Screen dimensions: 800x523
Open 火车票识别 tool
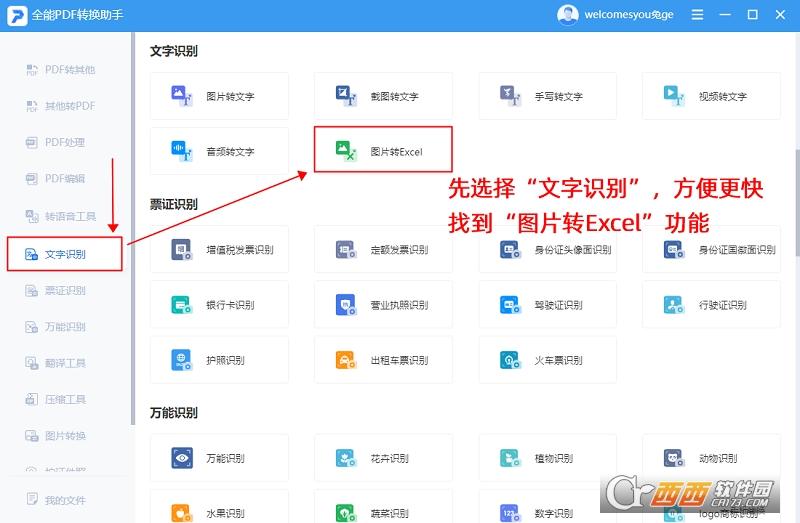tap(547, 360)
